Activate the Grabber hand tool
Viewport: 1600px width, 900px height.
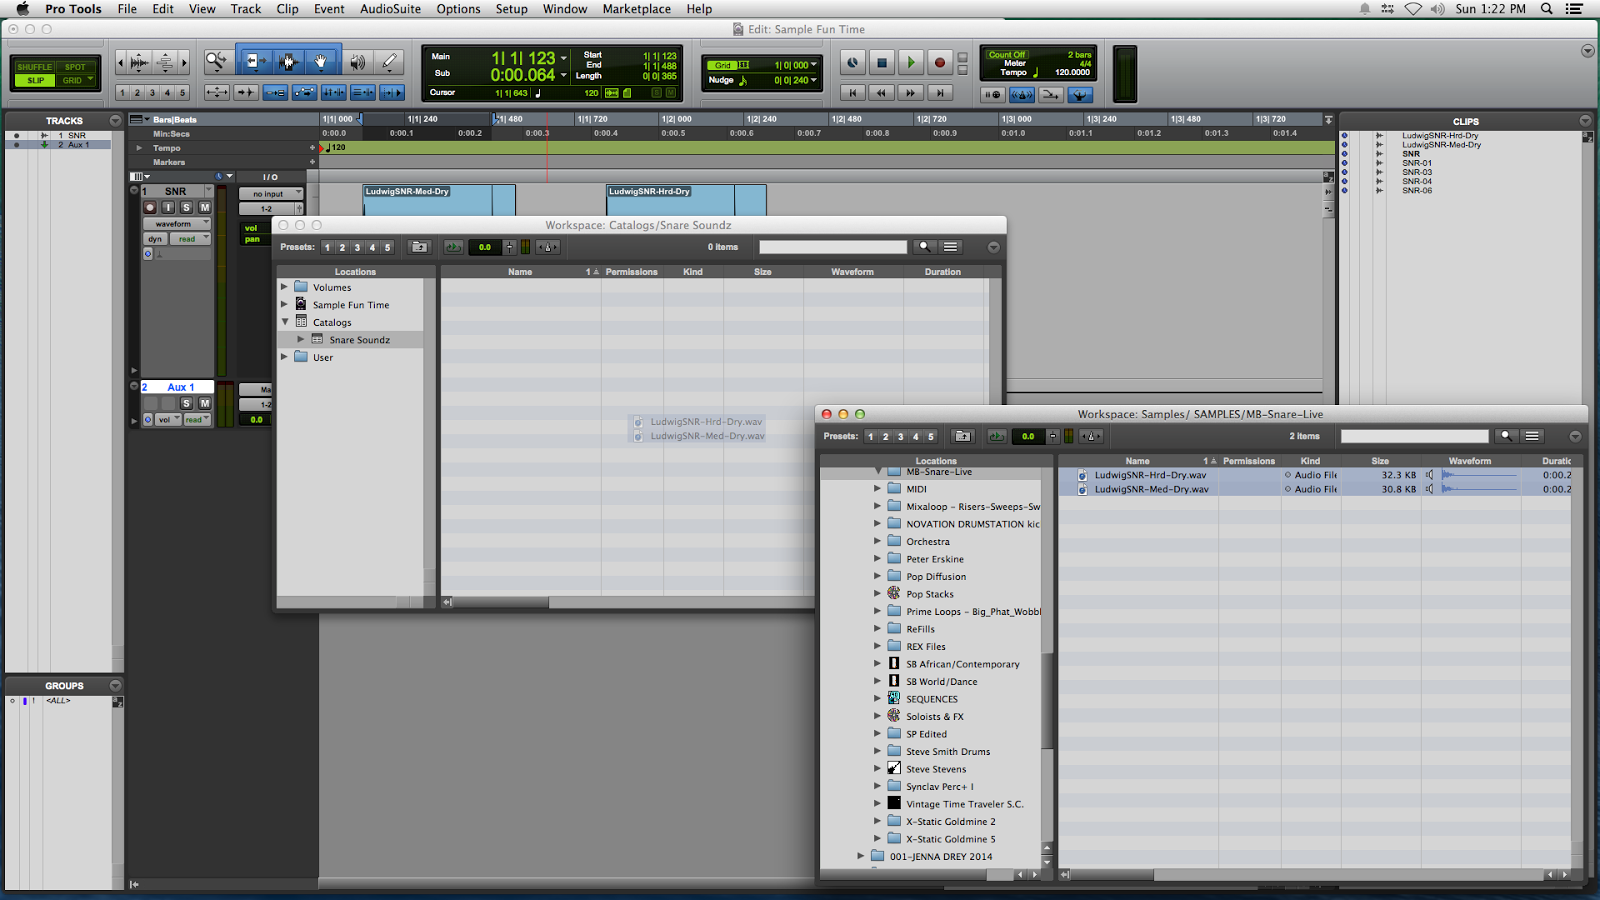[x=321, y=62]
